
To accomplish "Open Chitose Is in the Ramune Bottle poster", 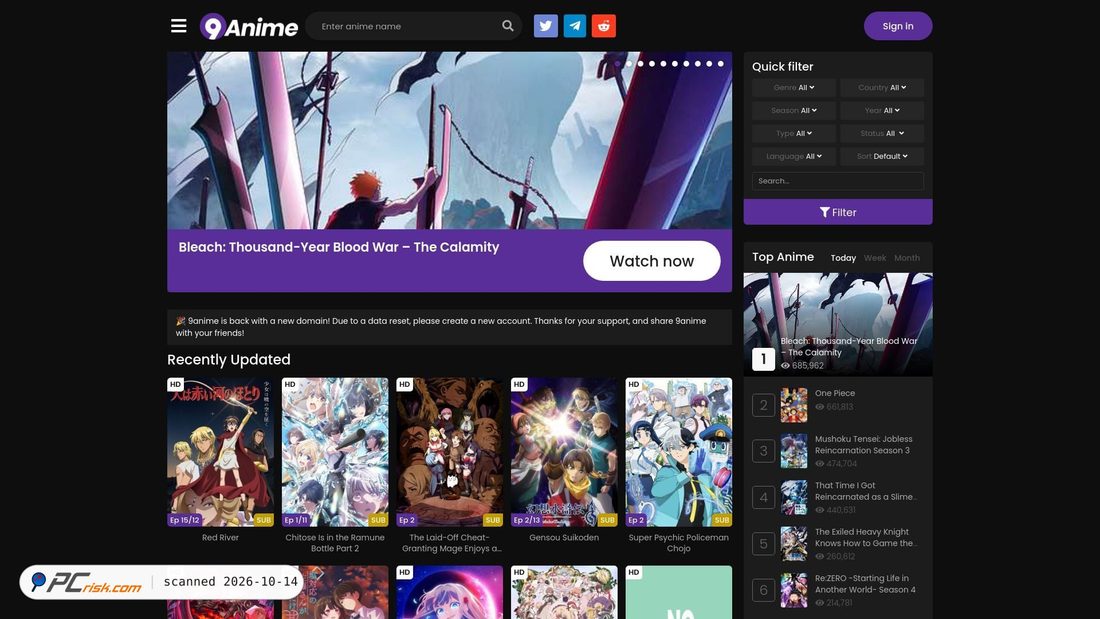I will pyautogui.click(x=335, y=452).
